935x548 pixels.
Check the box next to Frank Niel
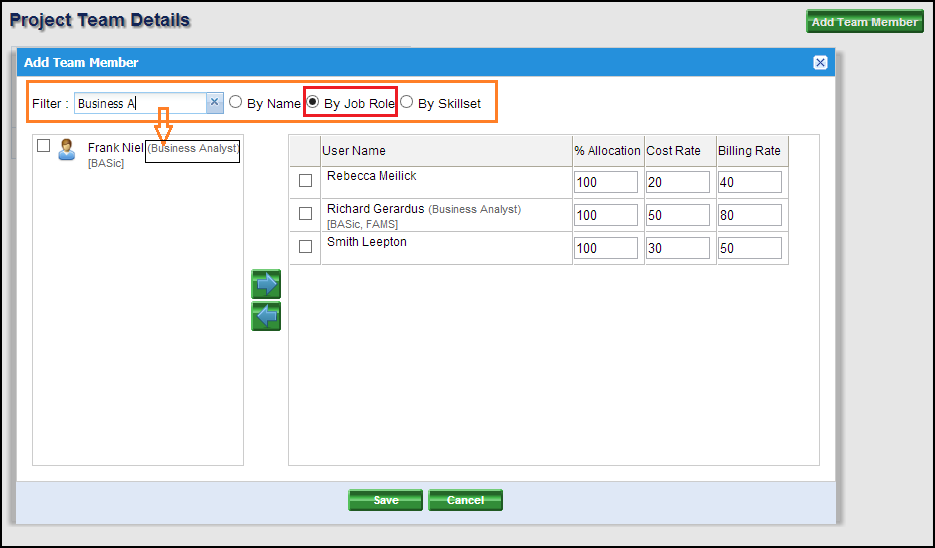pyautogui.click(x=43, y=146)
